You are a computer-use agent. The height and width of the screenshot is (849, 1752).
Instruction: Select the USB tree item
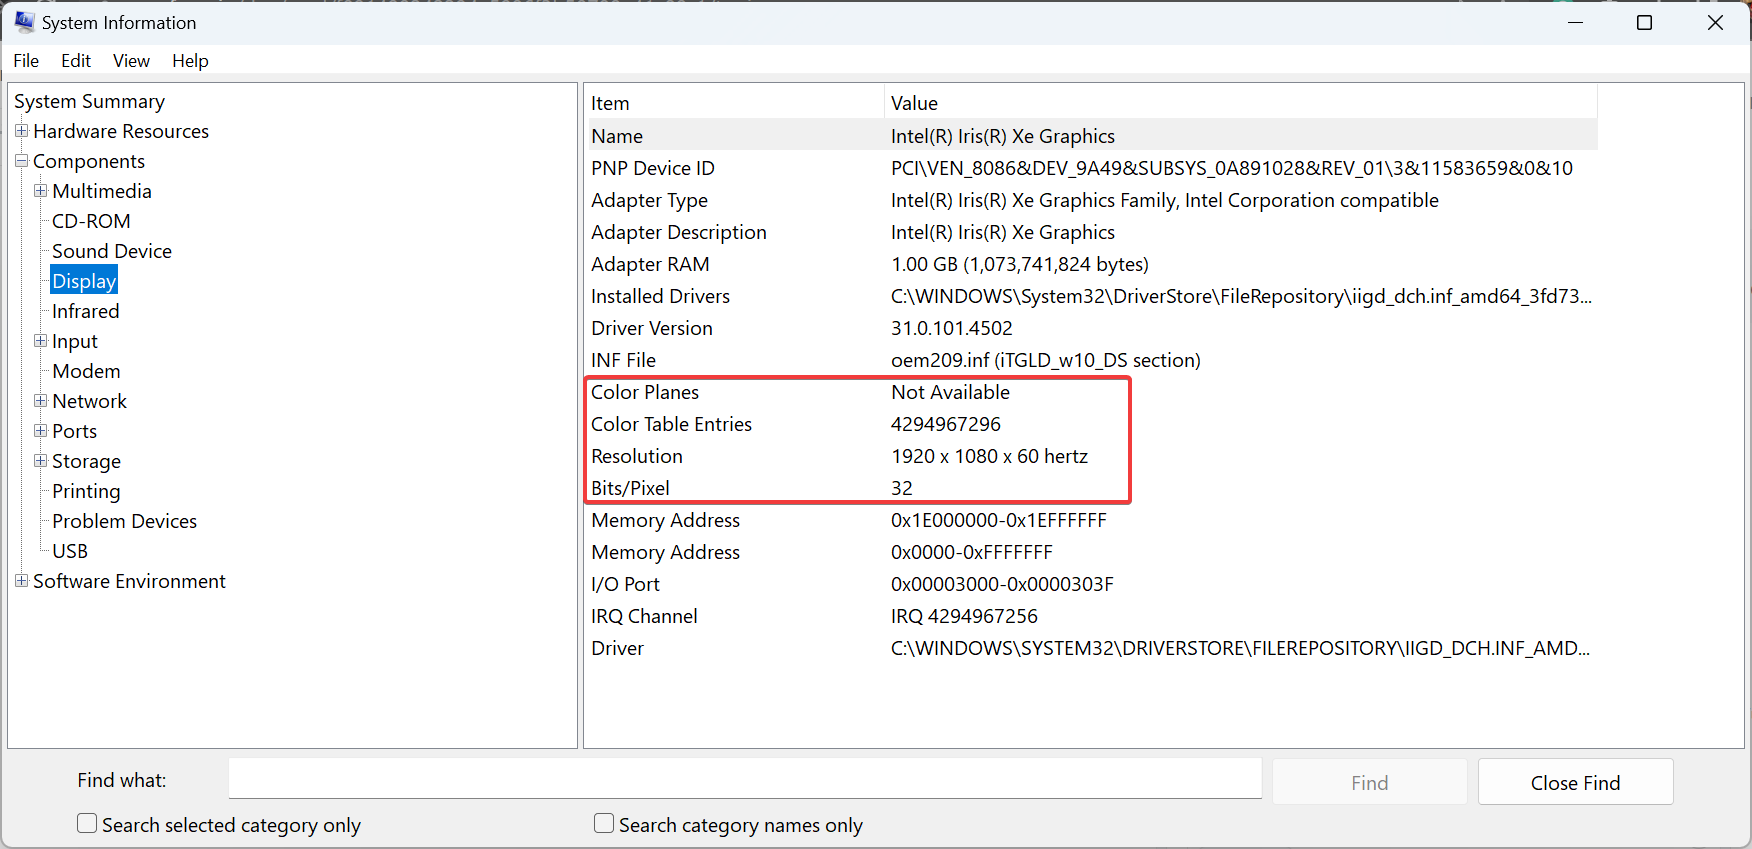point(70,551)
